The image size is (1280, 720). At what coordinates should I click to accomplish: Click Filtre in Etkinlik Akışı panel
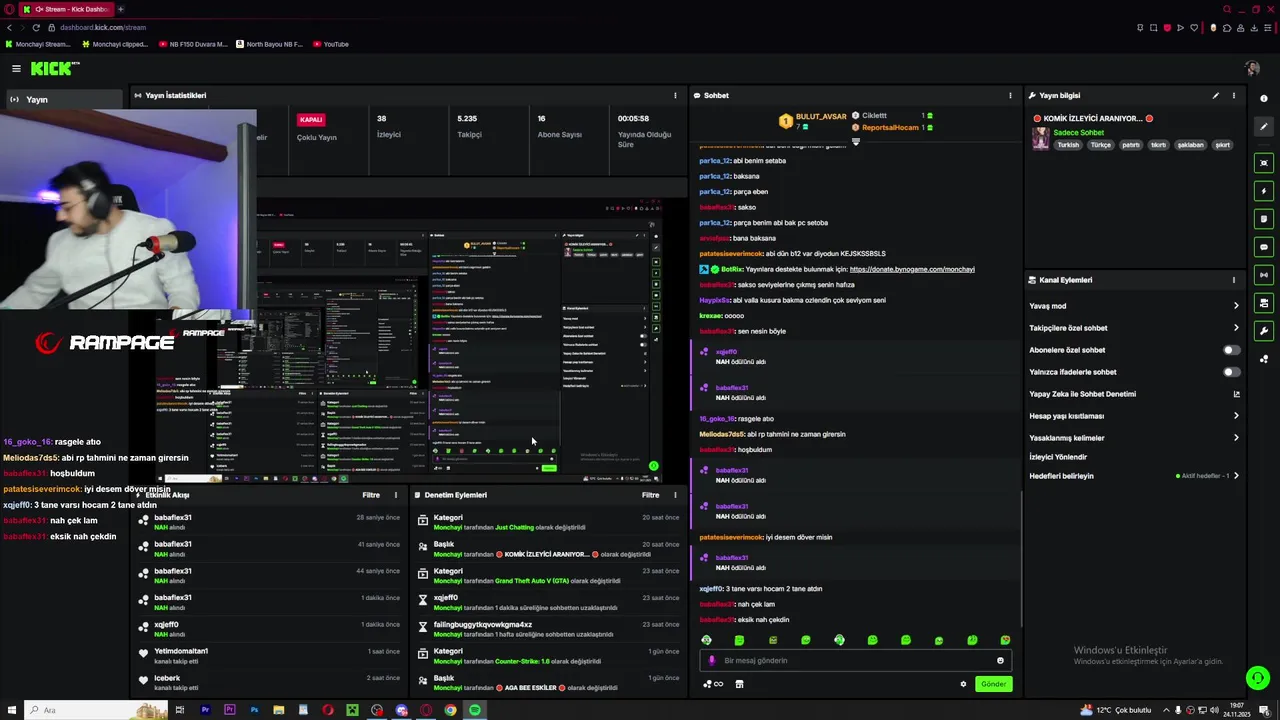click(371, 495)
